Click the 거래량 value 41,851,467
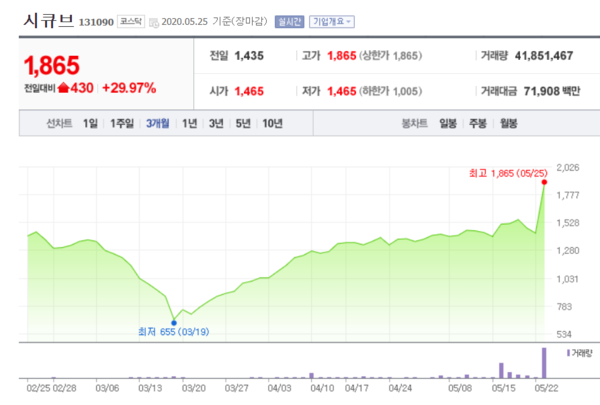600x405 pixels. pyautogui.click(x=544, y=56)
